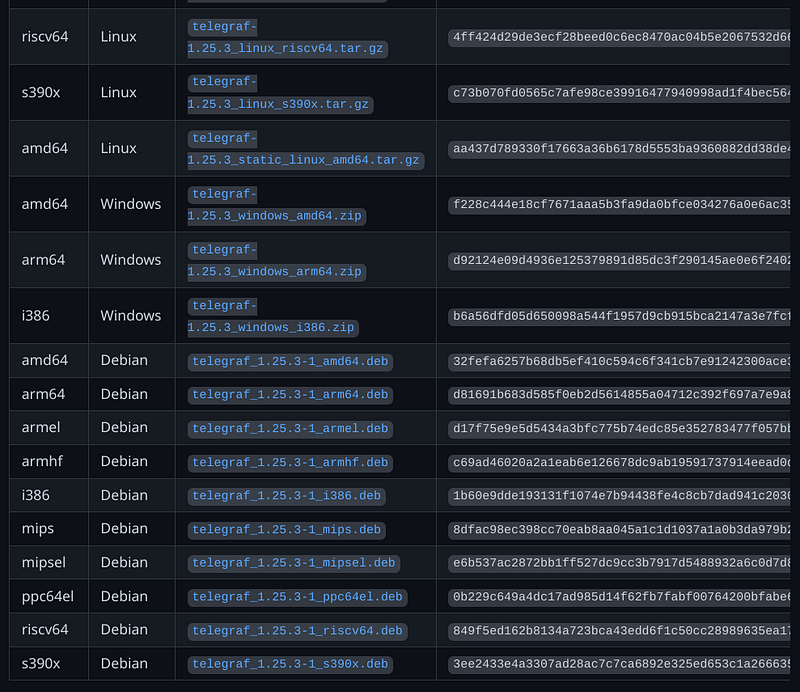The width and height of the screenshot is (800, 692).
Task: Click the hash beginning 1b60e9dde193
Action: click(x=619, y=496)
